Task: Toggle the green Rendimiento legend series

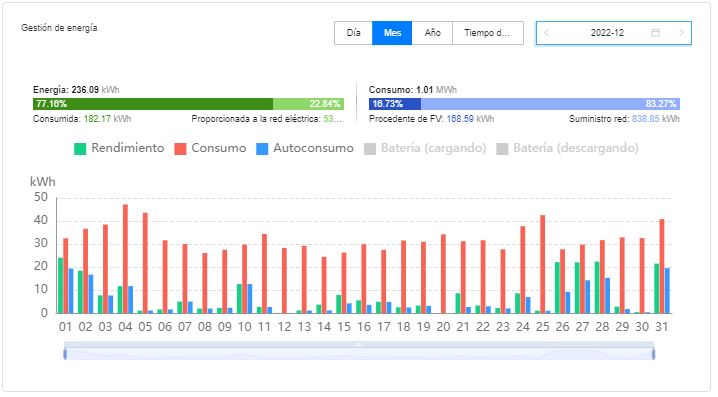Action: click(x=119, y=148)
